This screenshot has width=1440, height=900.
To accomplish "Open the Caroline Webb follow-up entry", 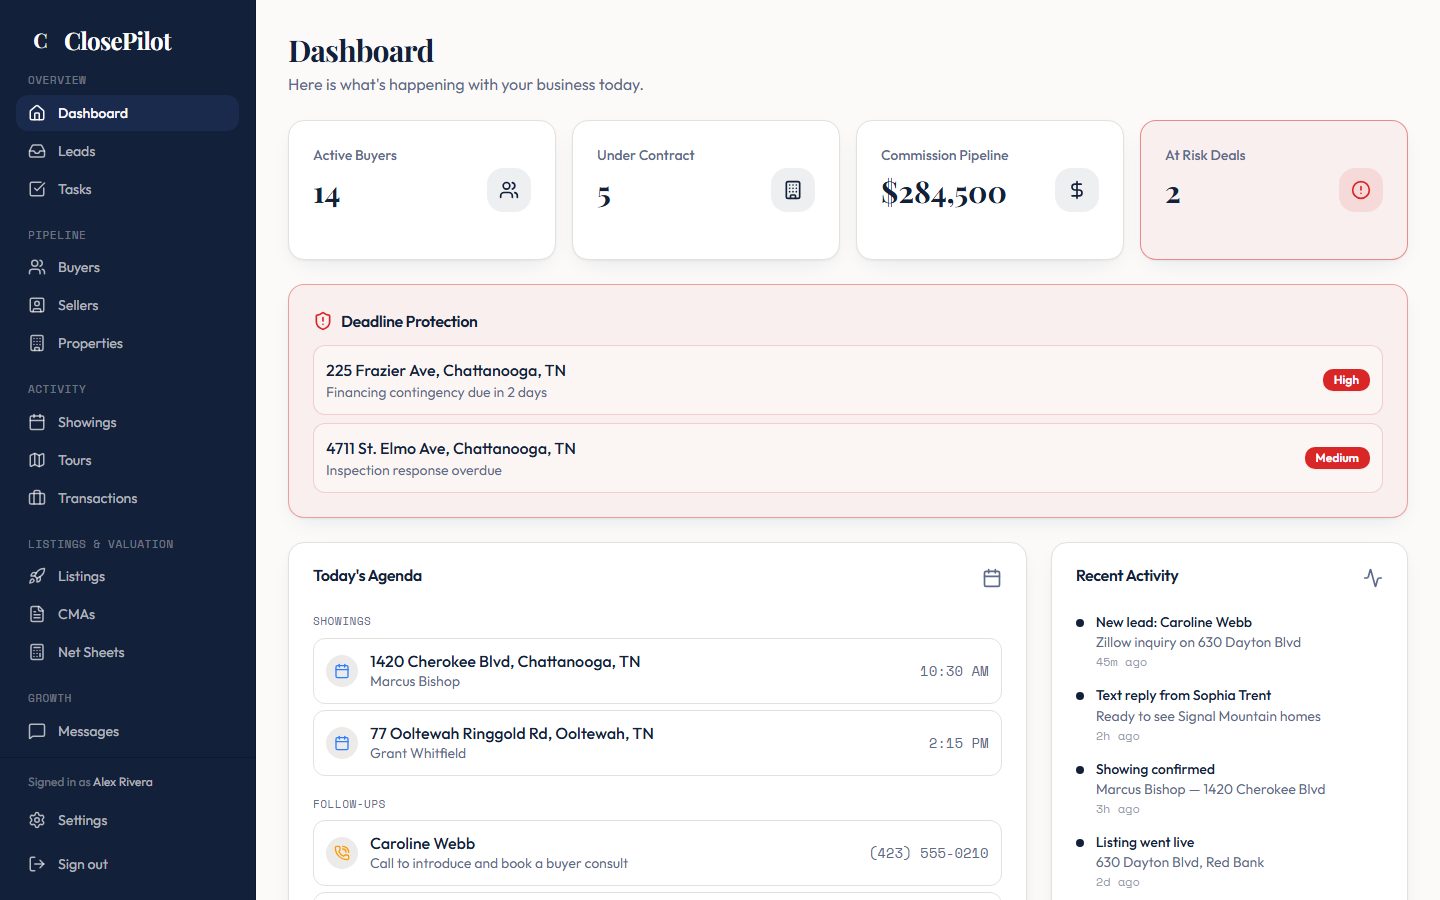I will (657, 853).
